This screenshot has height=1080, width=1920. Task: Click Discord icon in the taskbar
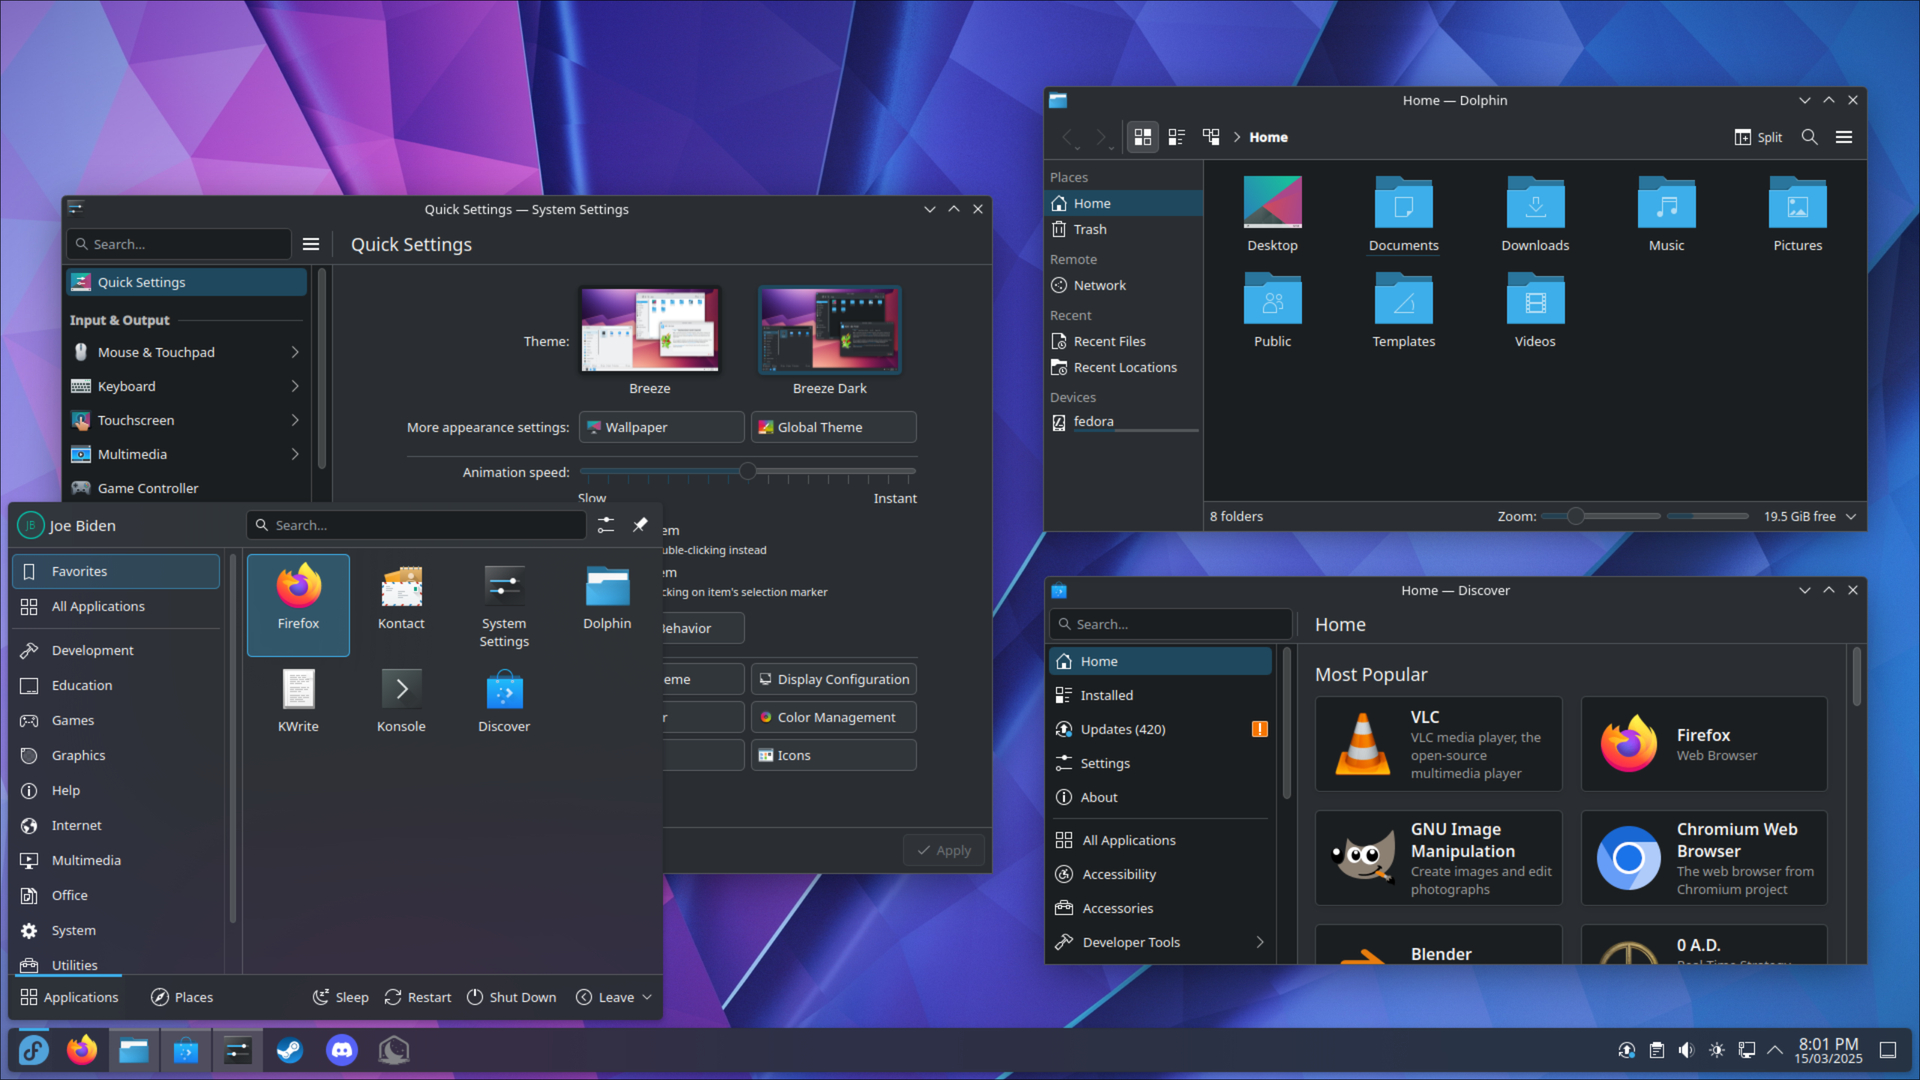click(342, 1050)
